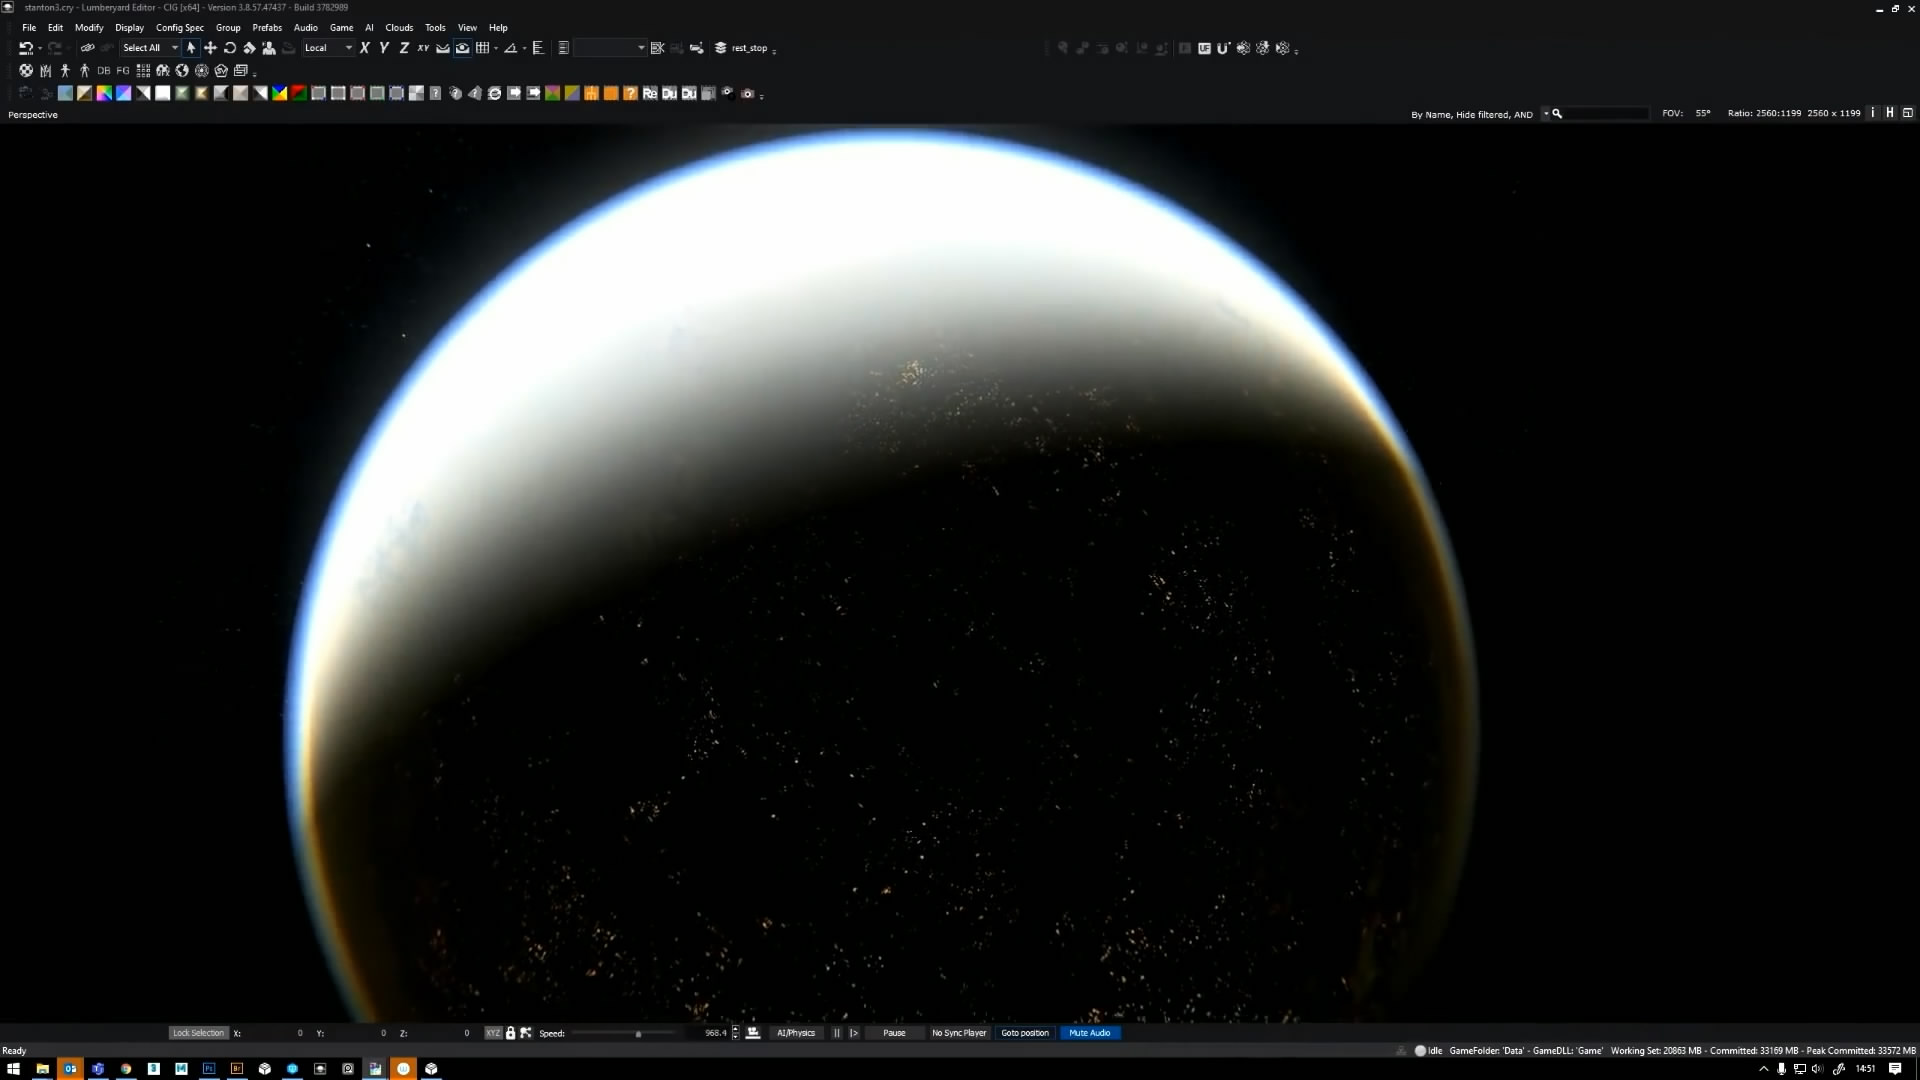Open the Select All dropdown
Image resolution: width=1920 pixels, height=1080 pixels.
coord(150,48)
